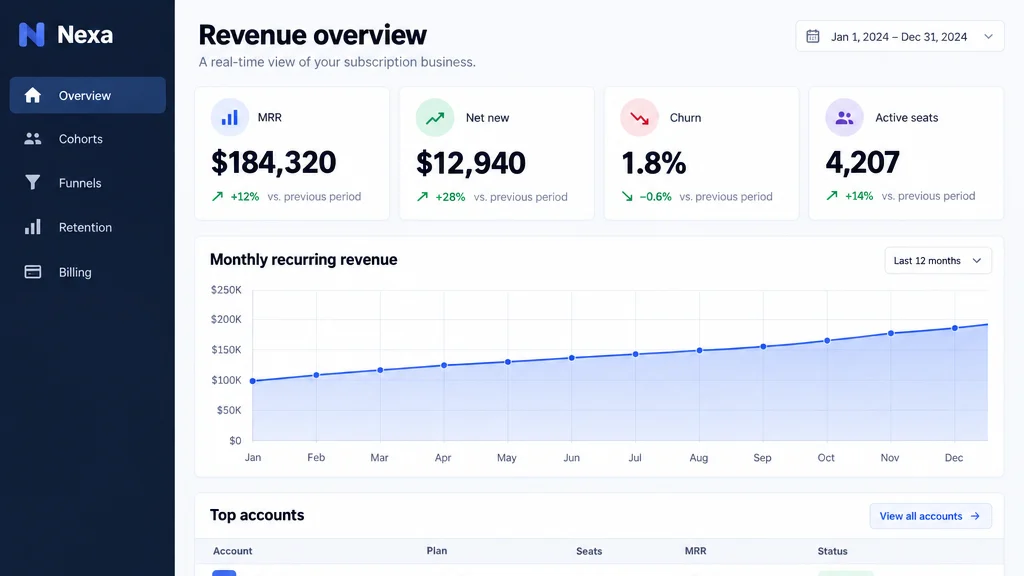Click the calendar icon in date range picker

[x=812, y=36]
